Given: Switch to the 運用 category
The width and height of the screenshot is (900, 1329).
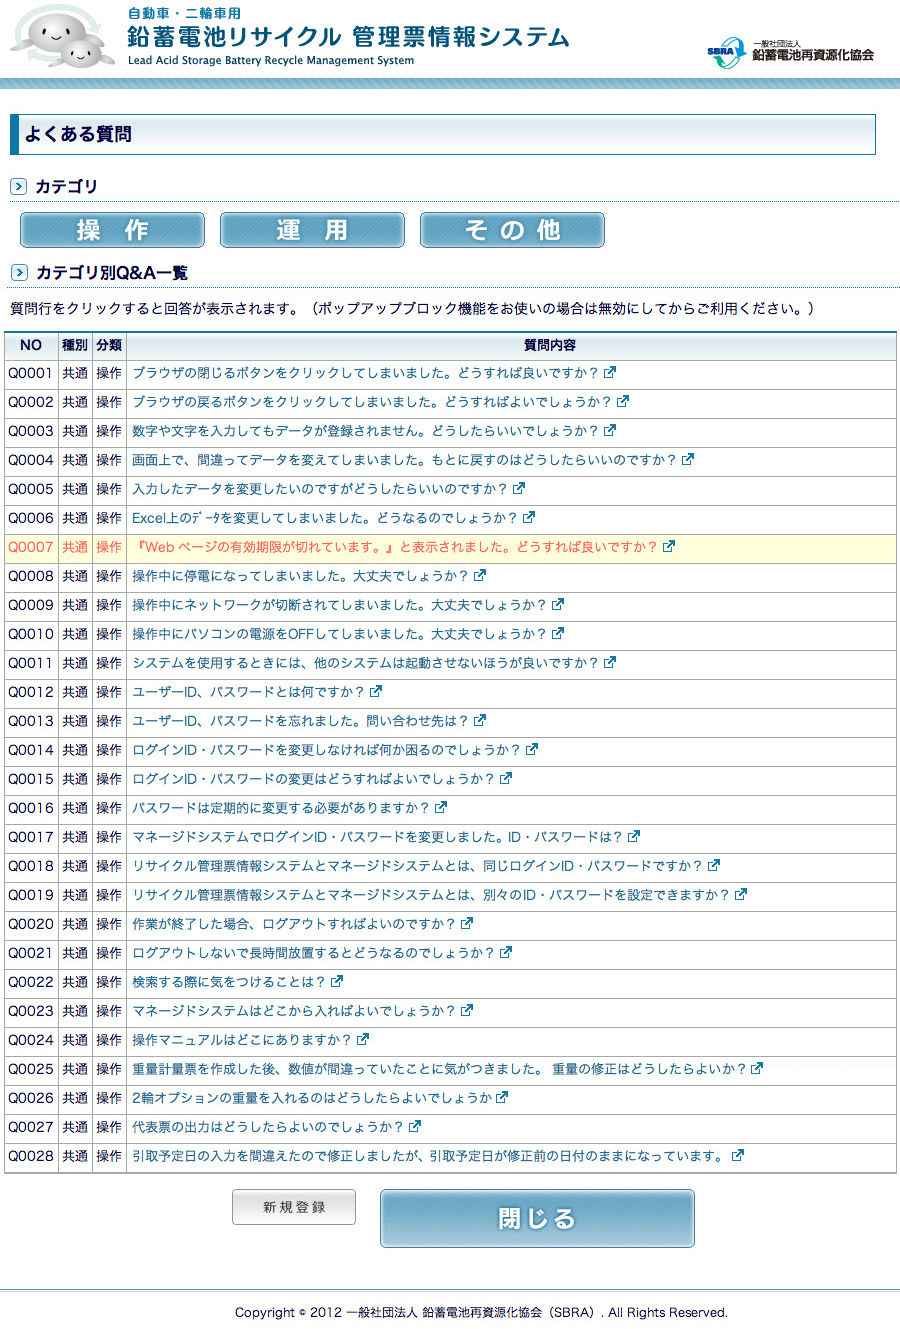Looking at the screenshot, I should (x=312, y=230).
